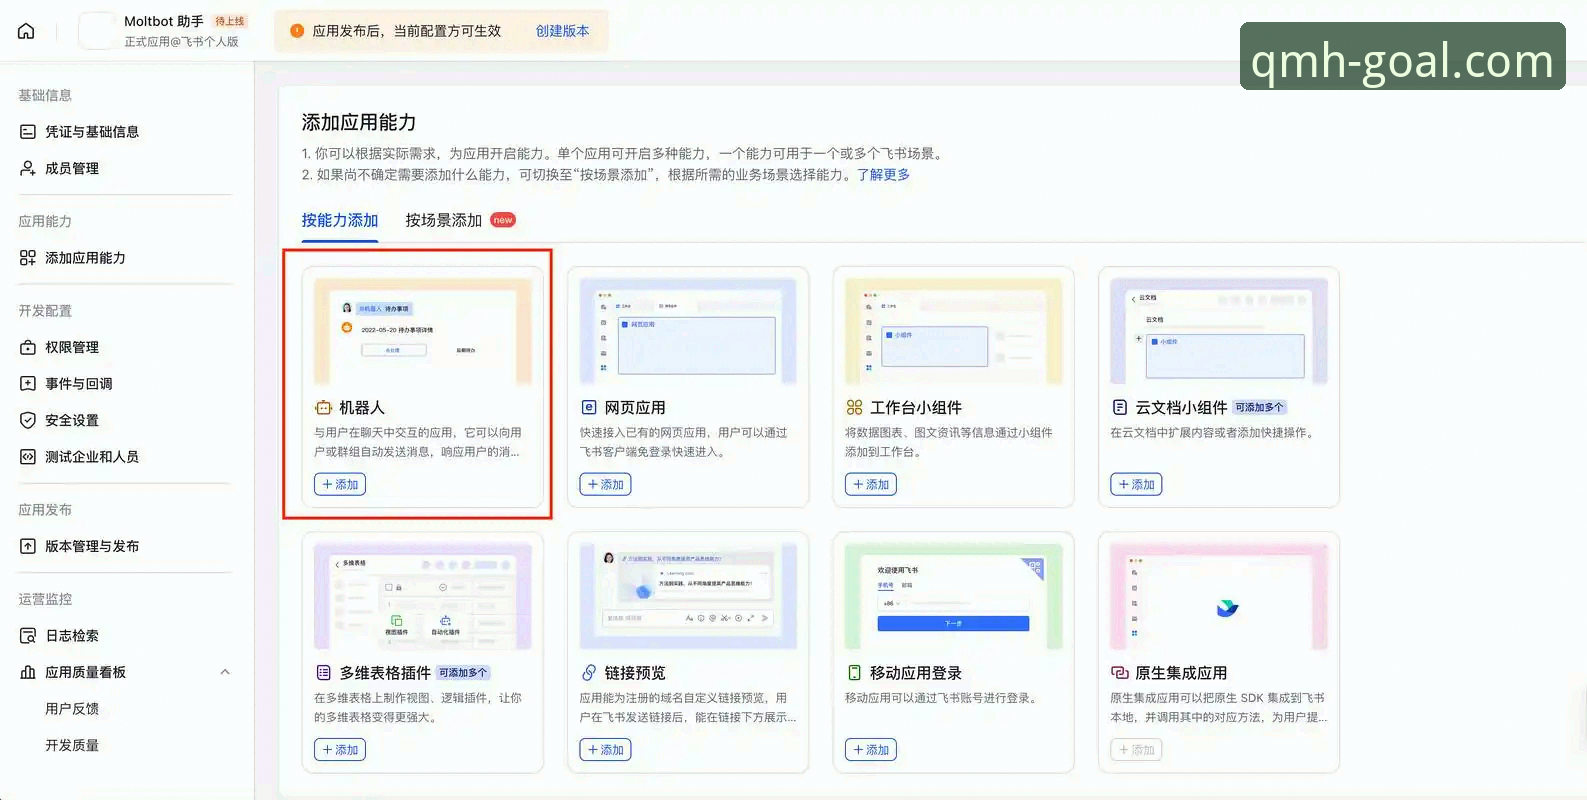Click the 链接预览 link icon
This screenshot has width=1587, height=800.
[x=589, y=673]
